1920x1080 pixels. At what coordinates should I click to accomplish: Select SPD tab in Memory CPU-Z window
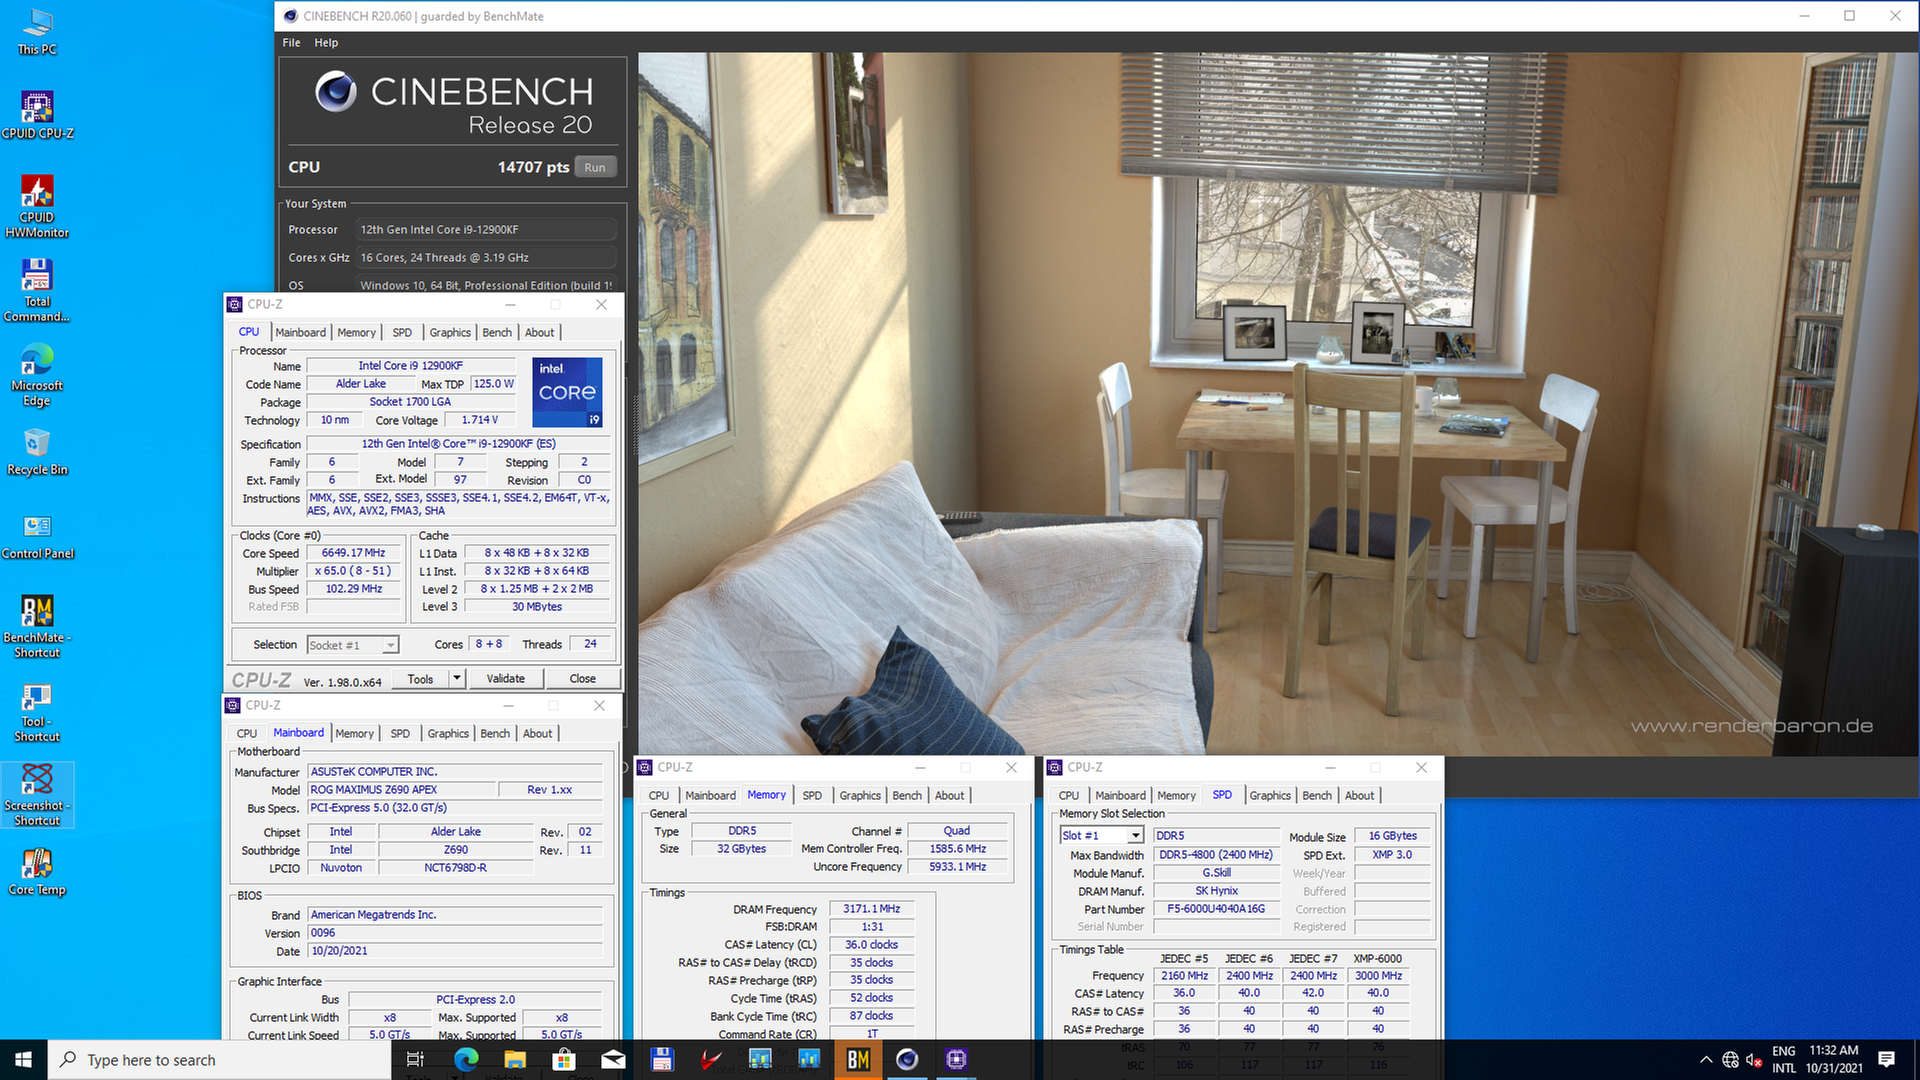(x=812, y=795)
